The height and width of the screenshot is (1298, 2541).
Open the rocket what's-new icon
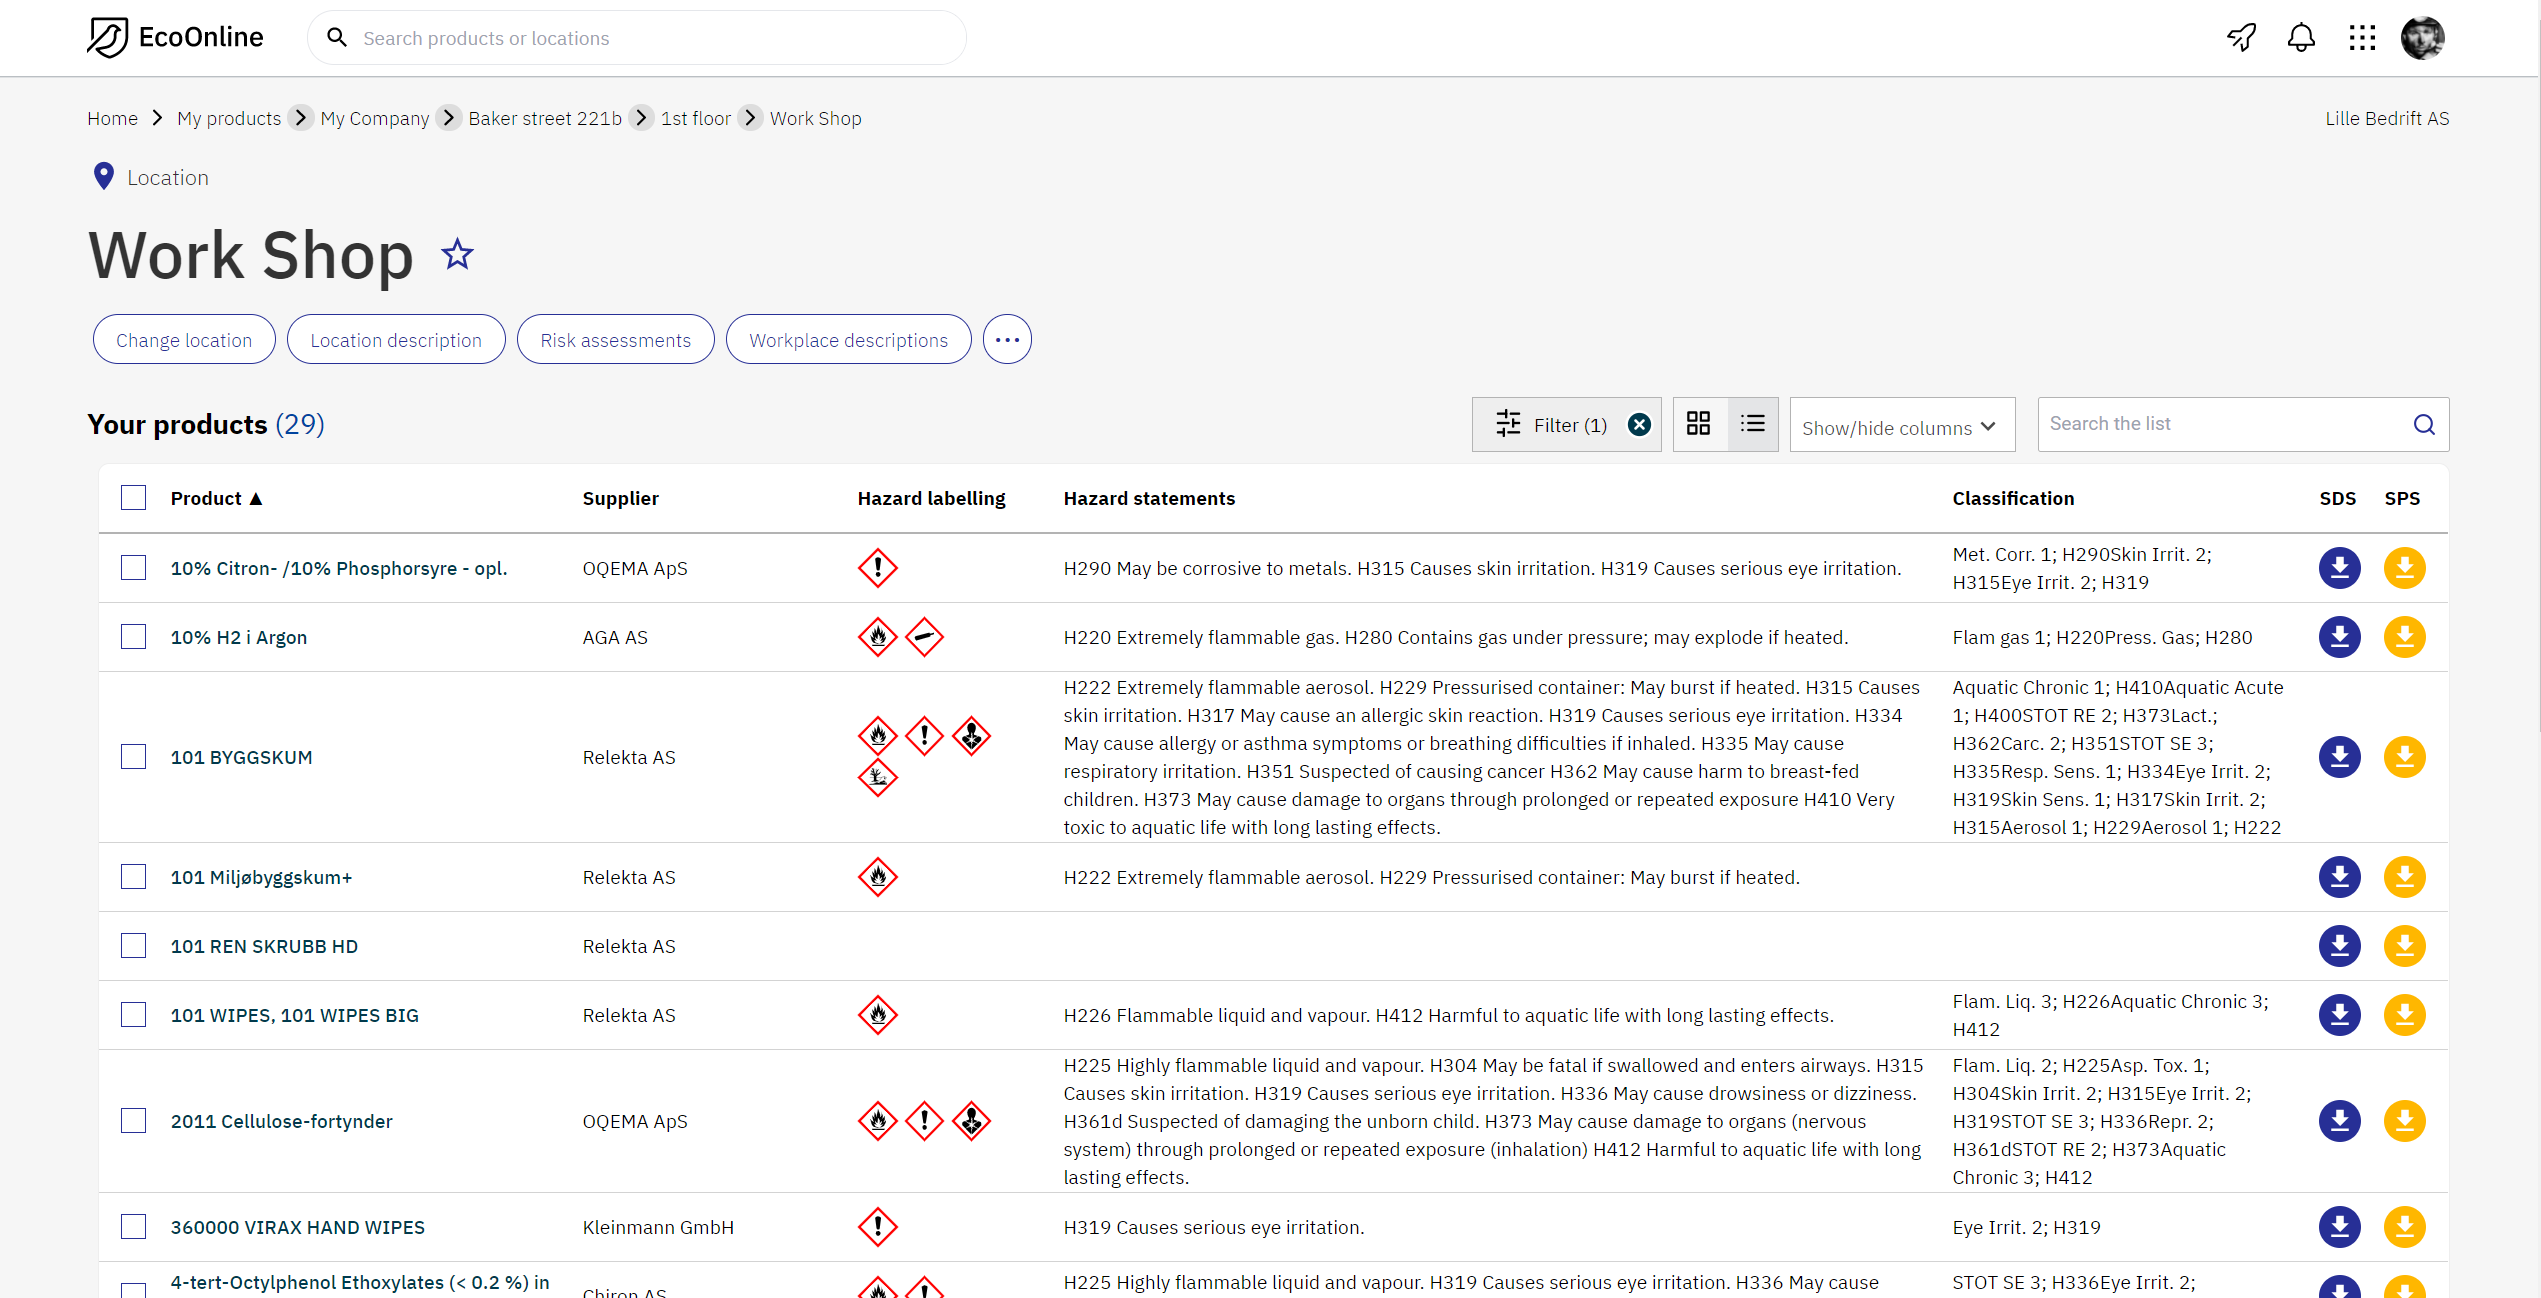[2241, 38]
